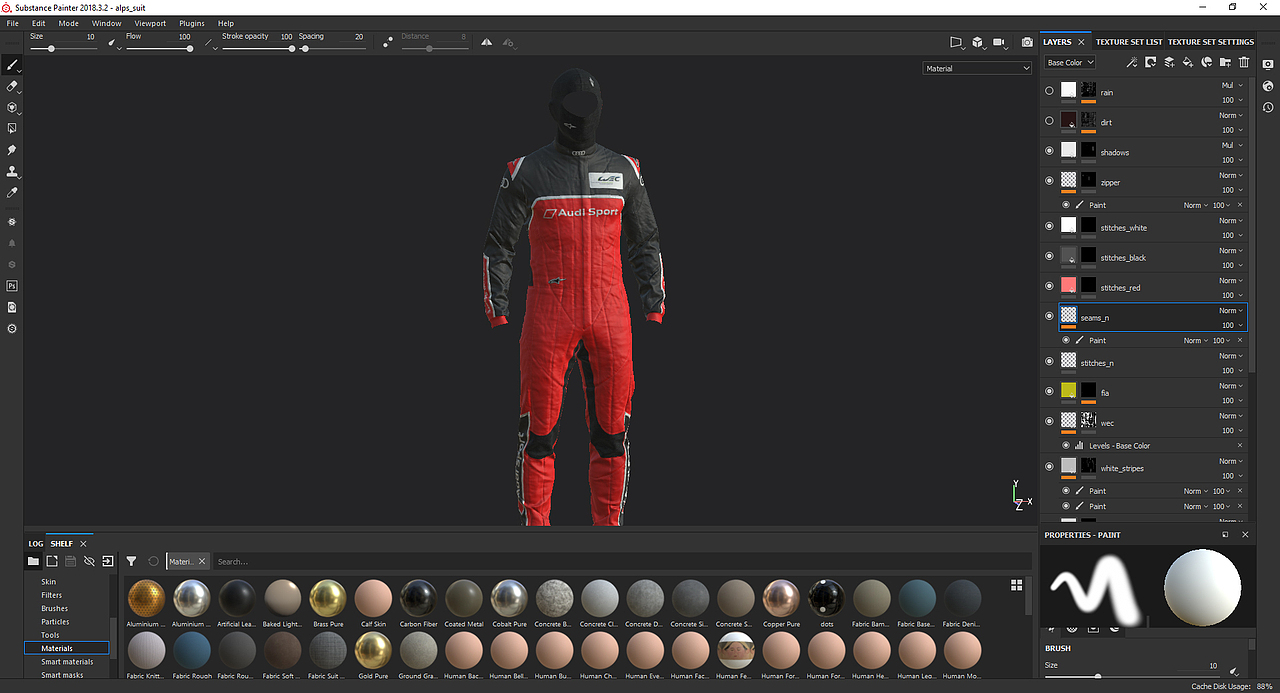Hide the fia layer
This screenshot has height=693, width=1280.
tap(1049, 391)
